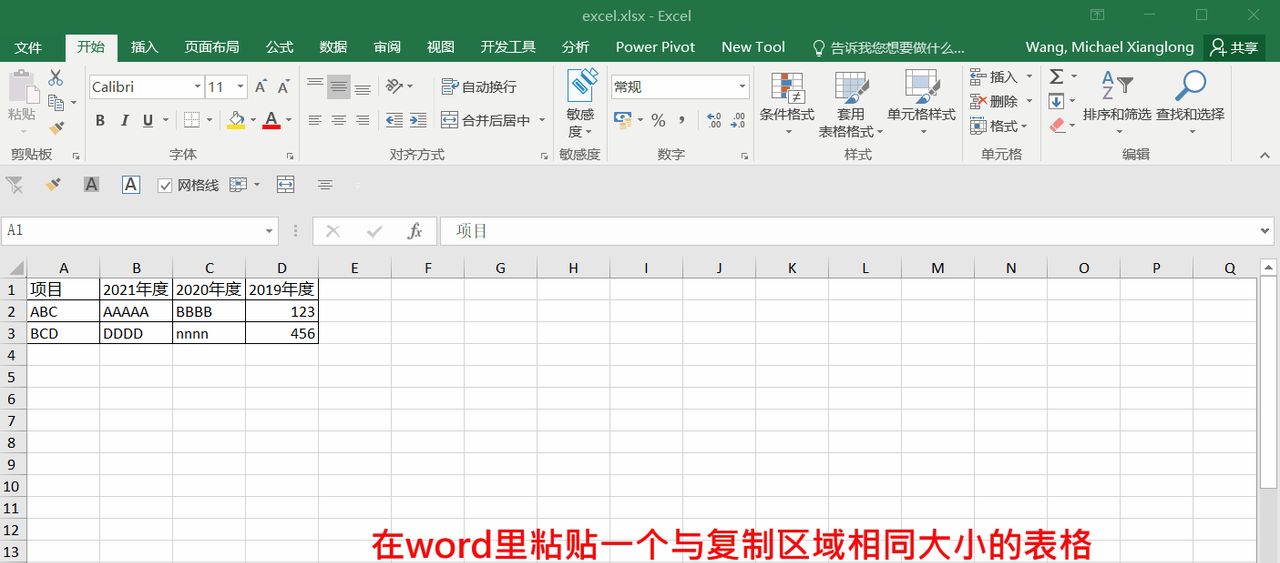
Task: Open the 条件格式 conditional formatting menu
Action: tap(787, 103)
